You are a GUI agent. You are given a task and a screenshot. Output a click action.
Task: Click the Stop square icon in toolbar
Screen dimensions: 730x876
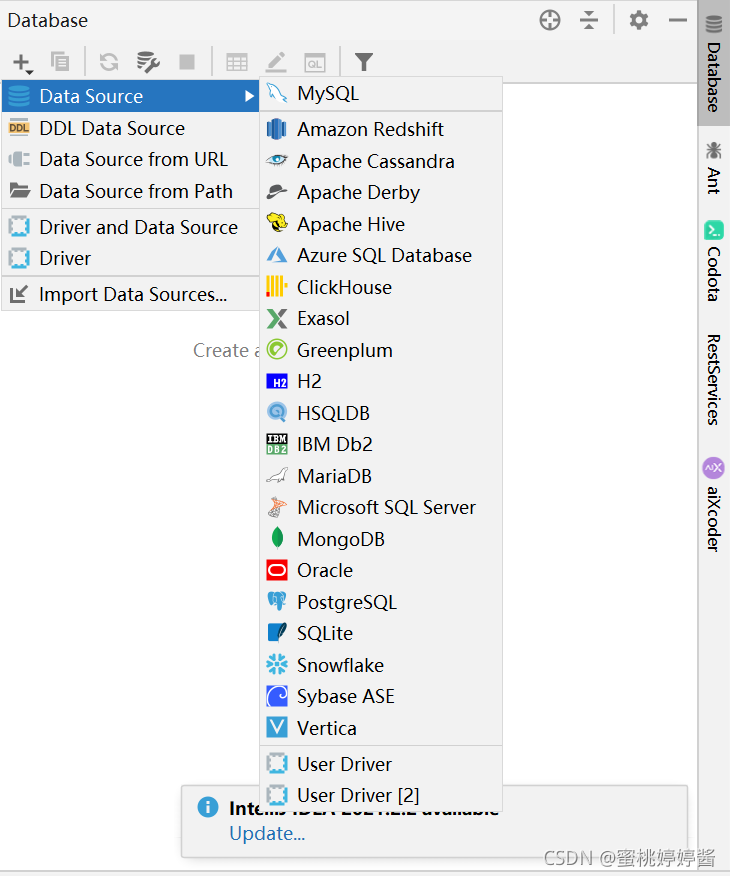(187, 62)
